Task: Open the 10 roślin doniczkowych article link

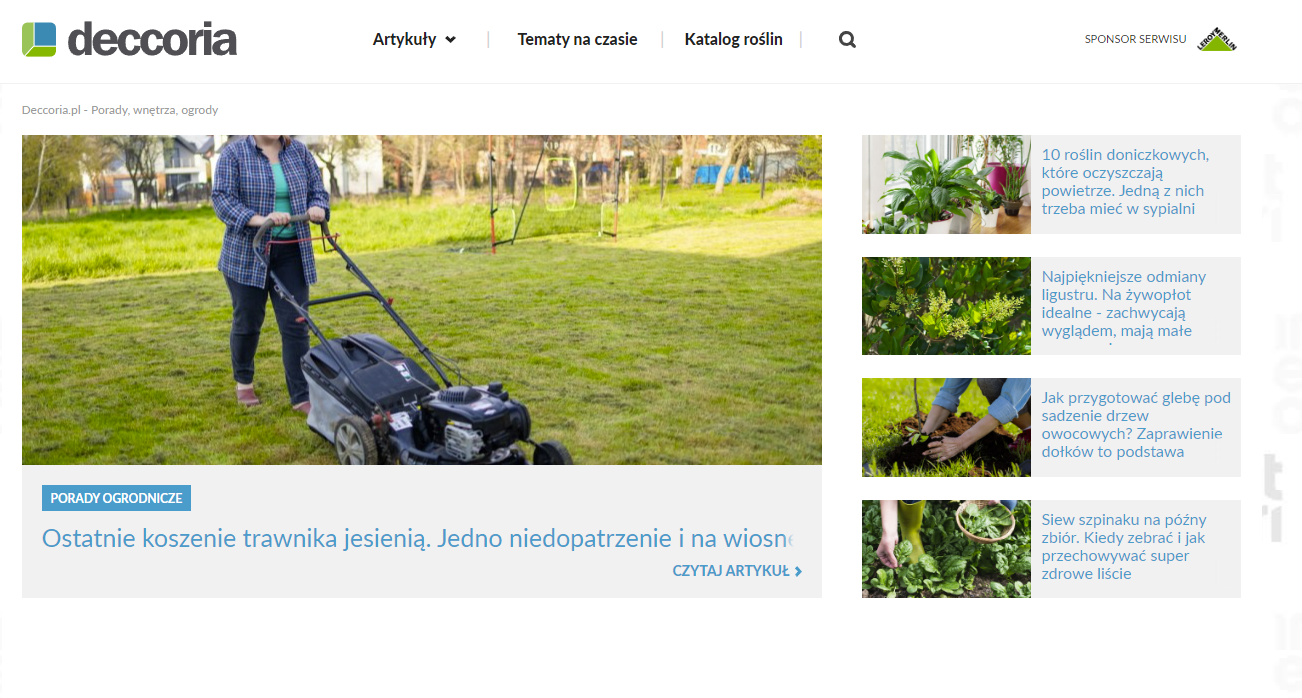Action: click(x=1124, y=182)
